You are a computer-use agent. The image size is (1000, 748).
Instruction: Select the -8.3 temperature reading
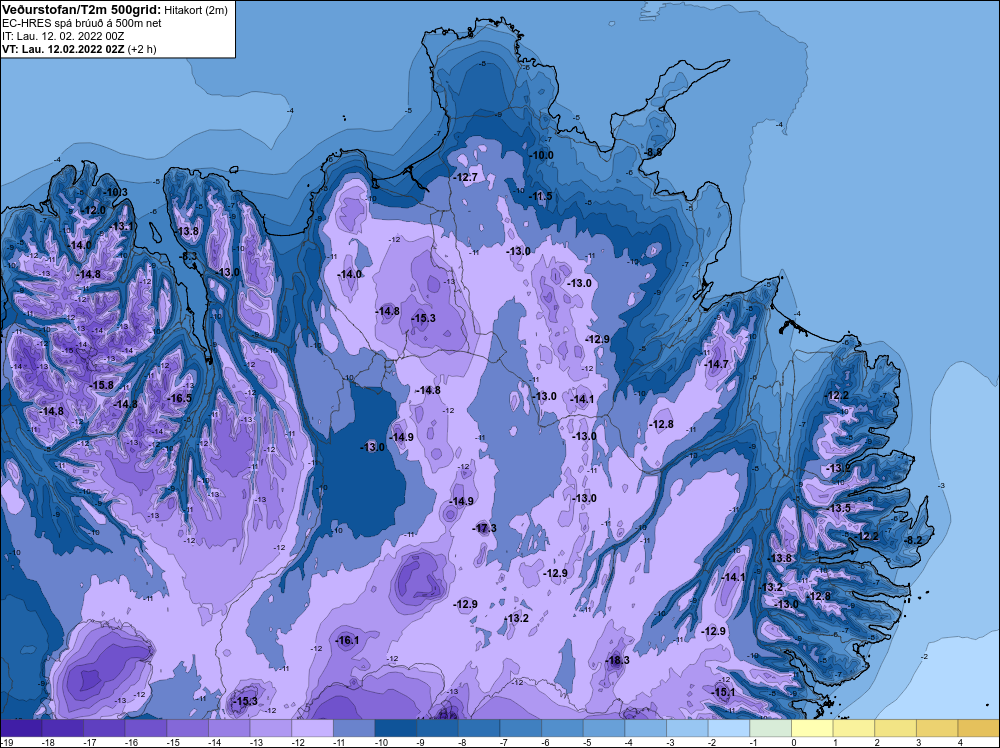(189, 256)
